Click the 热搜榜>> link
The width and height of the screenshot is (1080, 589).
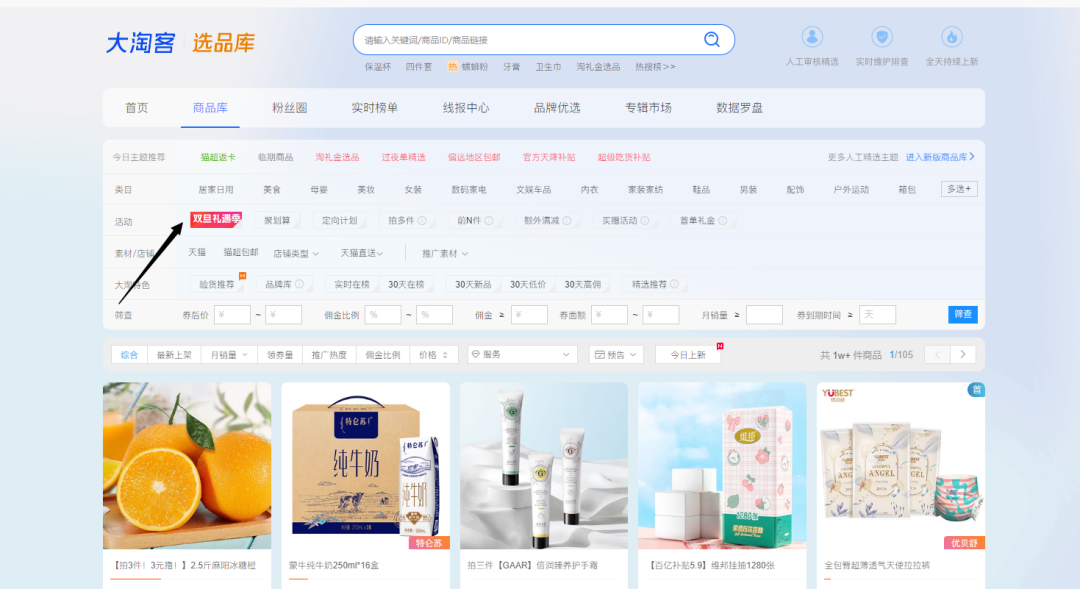tap(655, 67)
